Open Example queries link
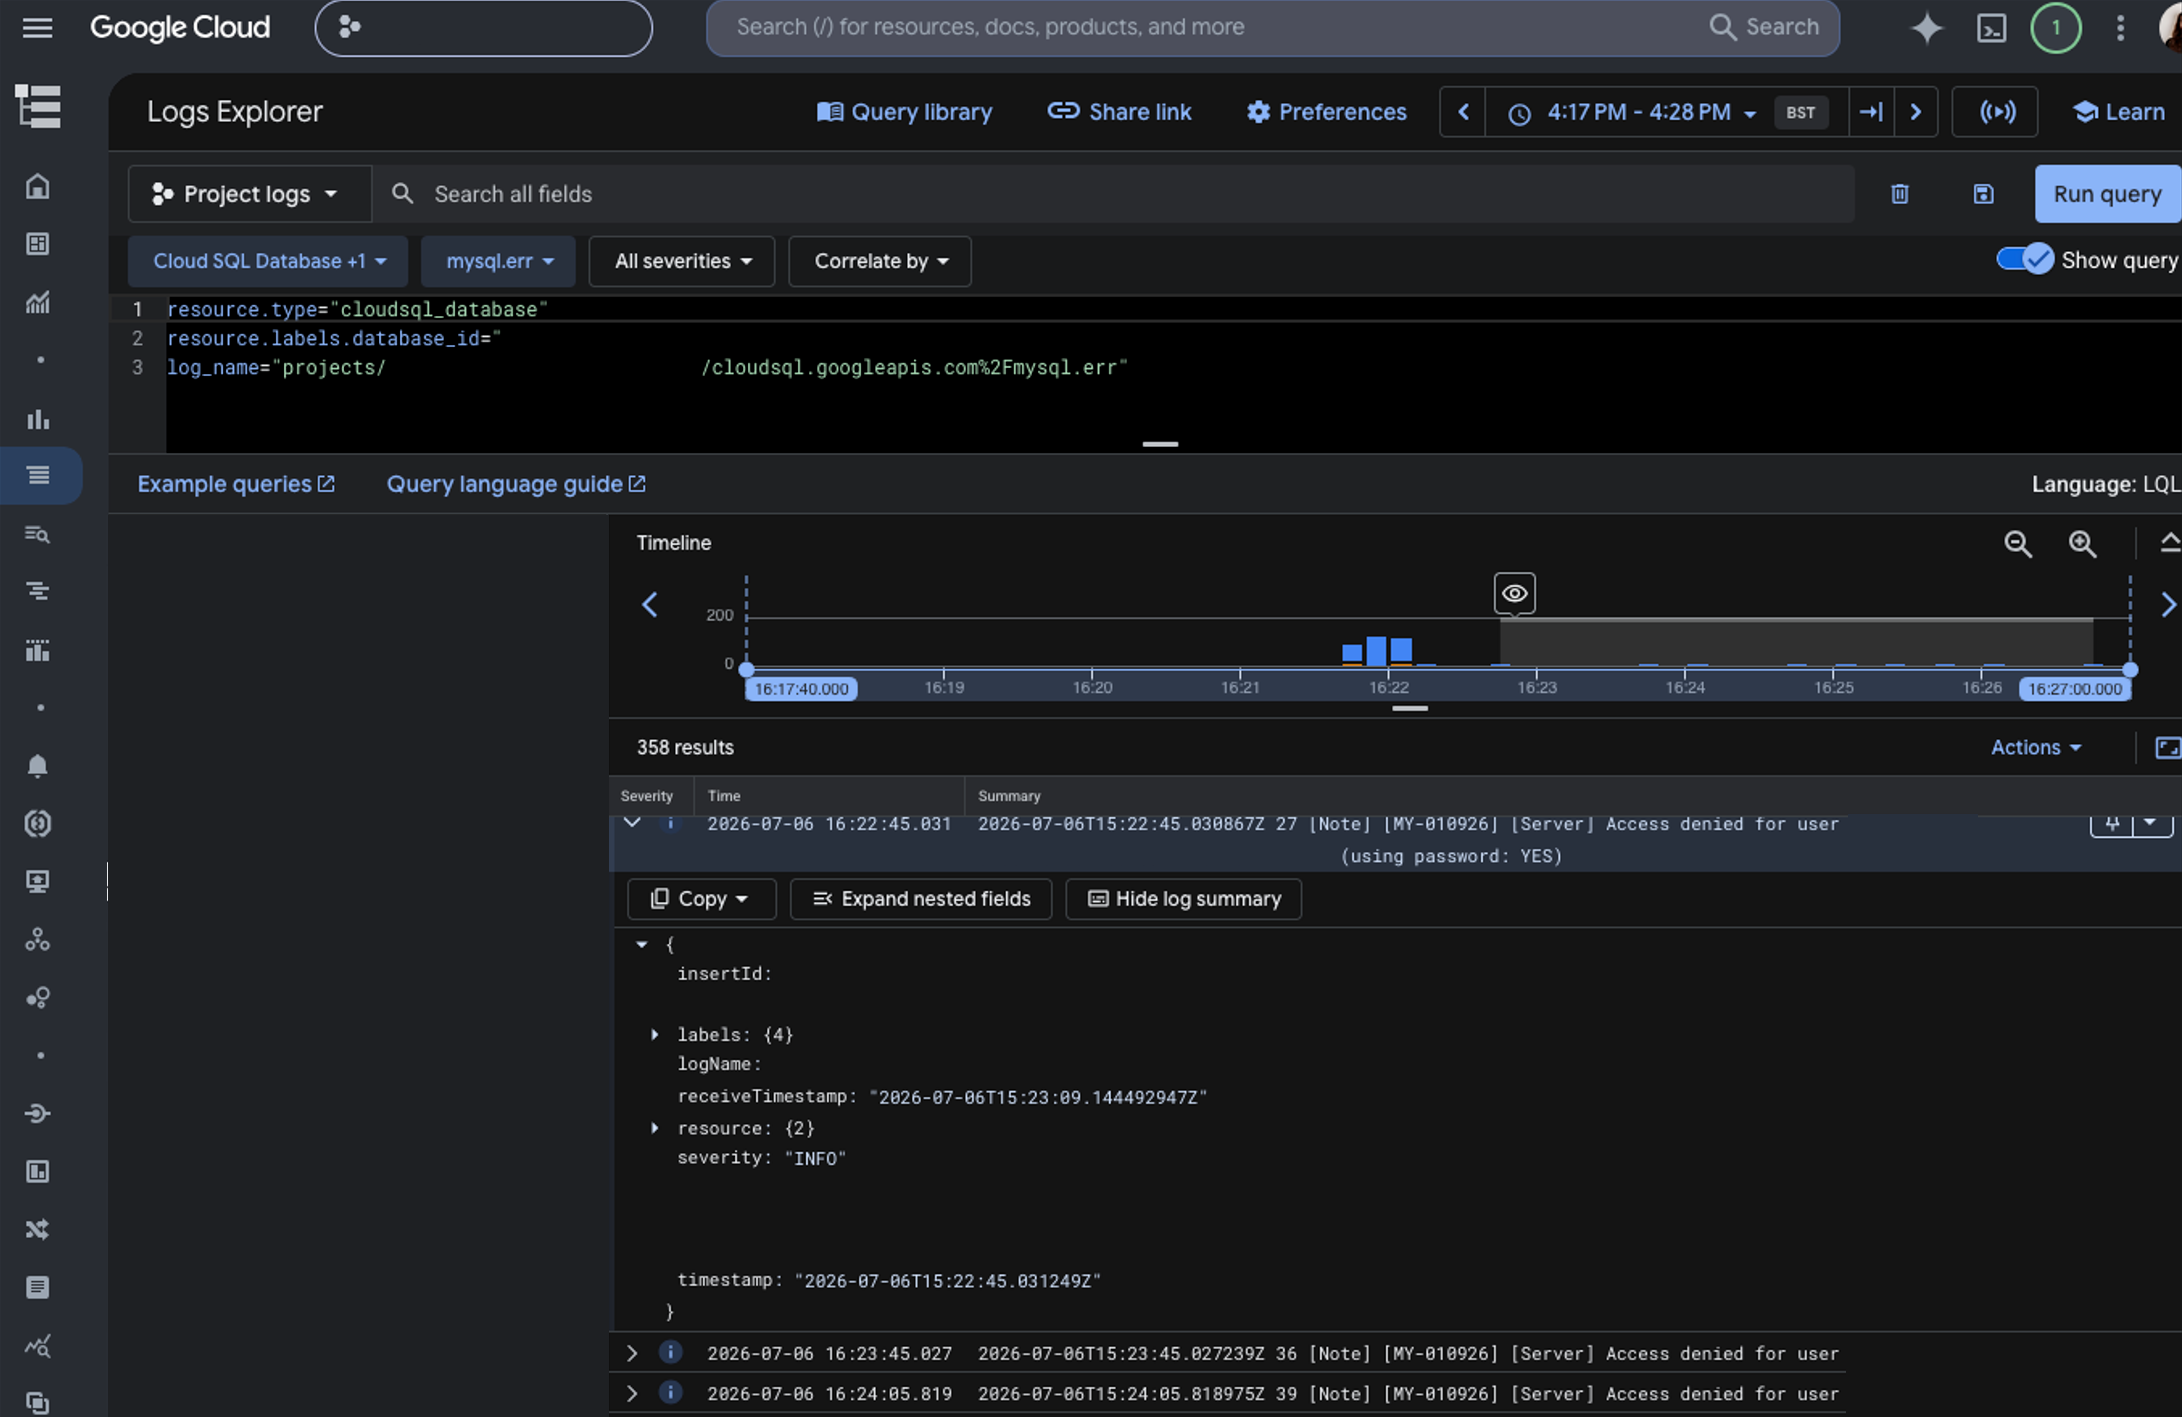2182x1417 pixels. (236, 484)
